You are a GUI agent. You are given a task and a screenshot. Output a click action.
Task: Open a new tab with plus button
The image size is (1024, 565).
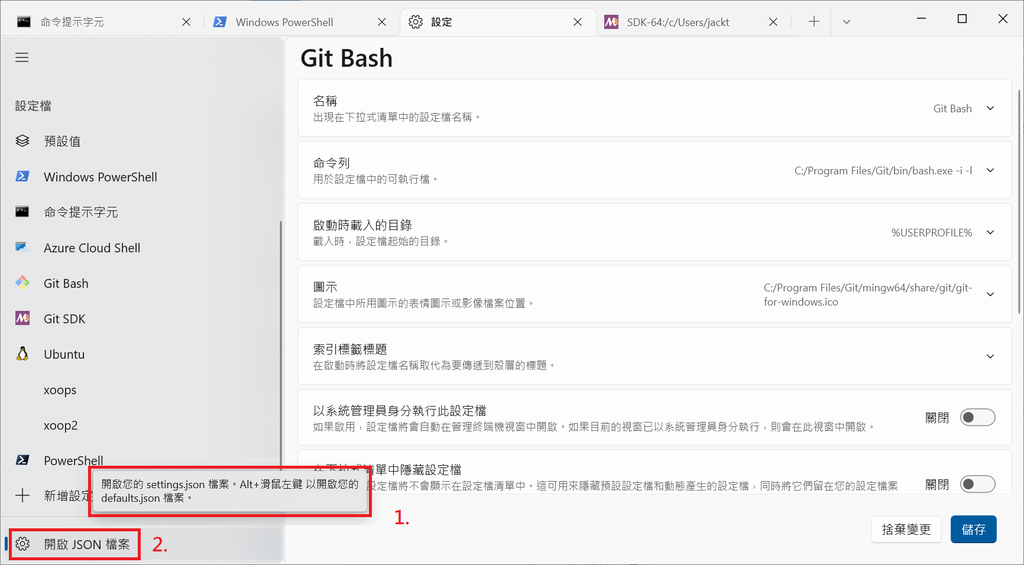pyautogui.click(x=814, y=22)
